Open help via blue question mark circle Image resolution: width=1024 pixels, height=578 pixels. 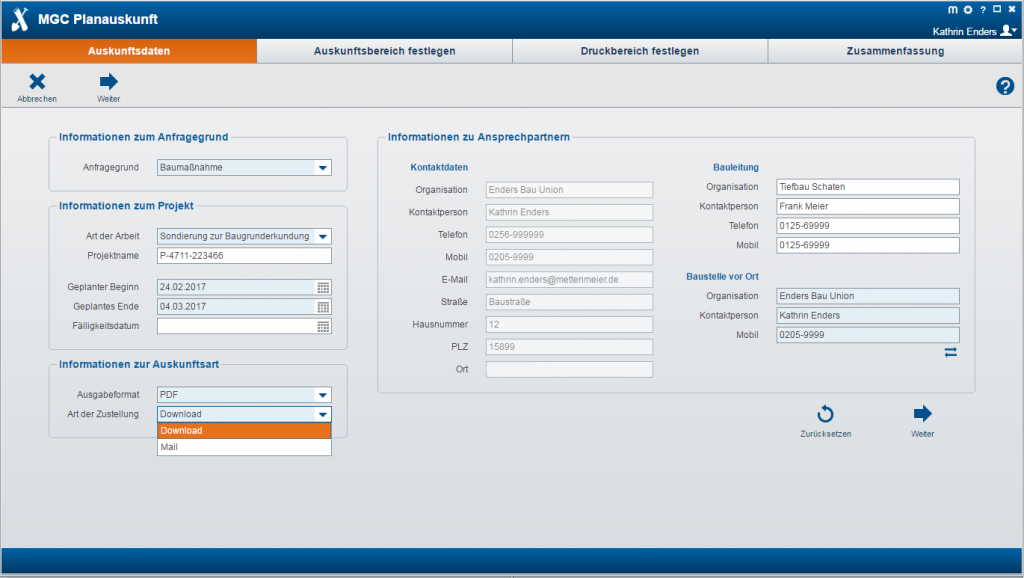[x=1005, y=87]
